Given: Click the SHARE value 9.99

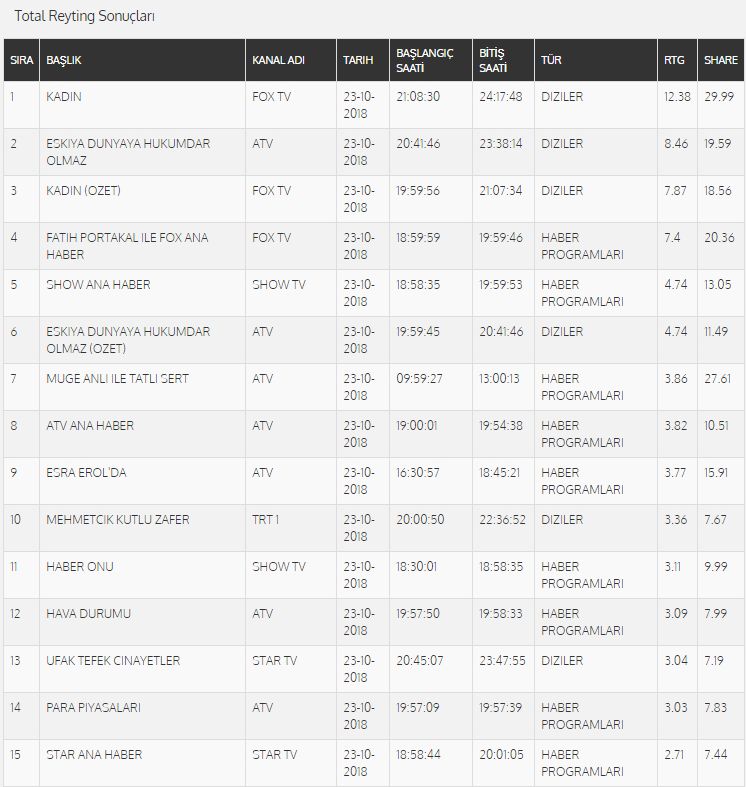Looking at the screenshot, I should coord(716,567).
